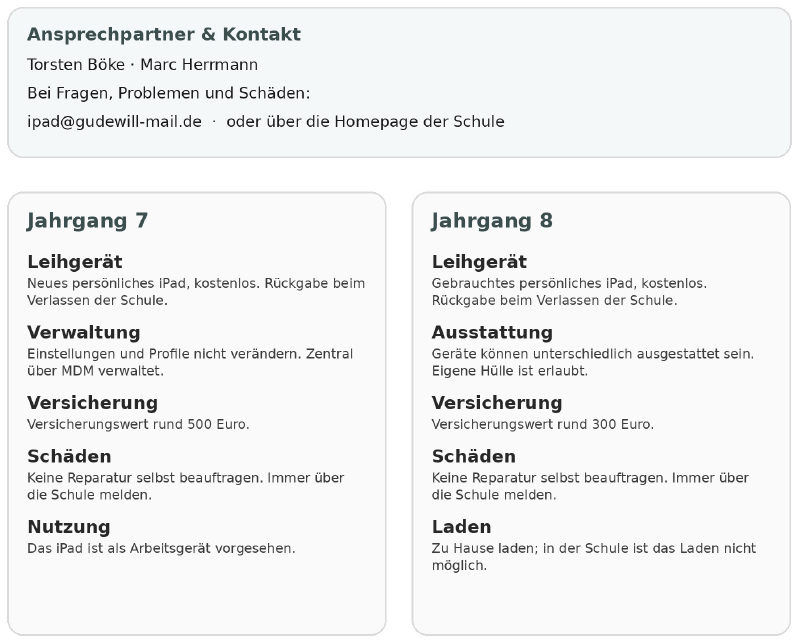The height and width of the screenshot is (644, 795).
Task: Click the Jahrgang 8 card title
Action: coord(492,221)
